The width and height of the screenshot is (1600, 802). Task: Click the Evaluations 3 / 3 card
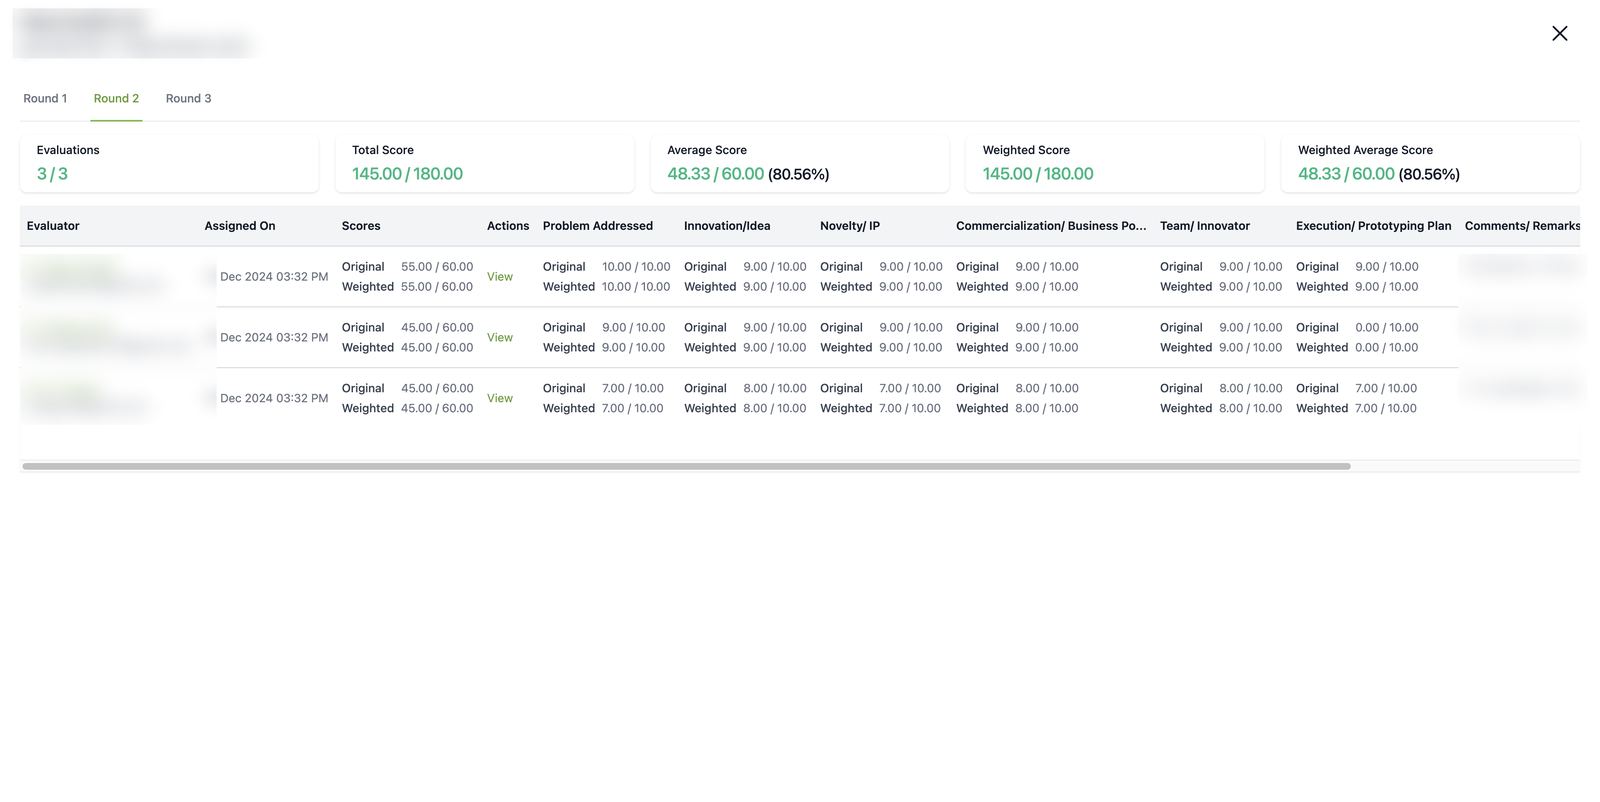coord(169,163)
